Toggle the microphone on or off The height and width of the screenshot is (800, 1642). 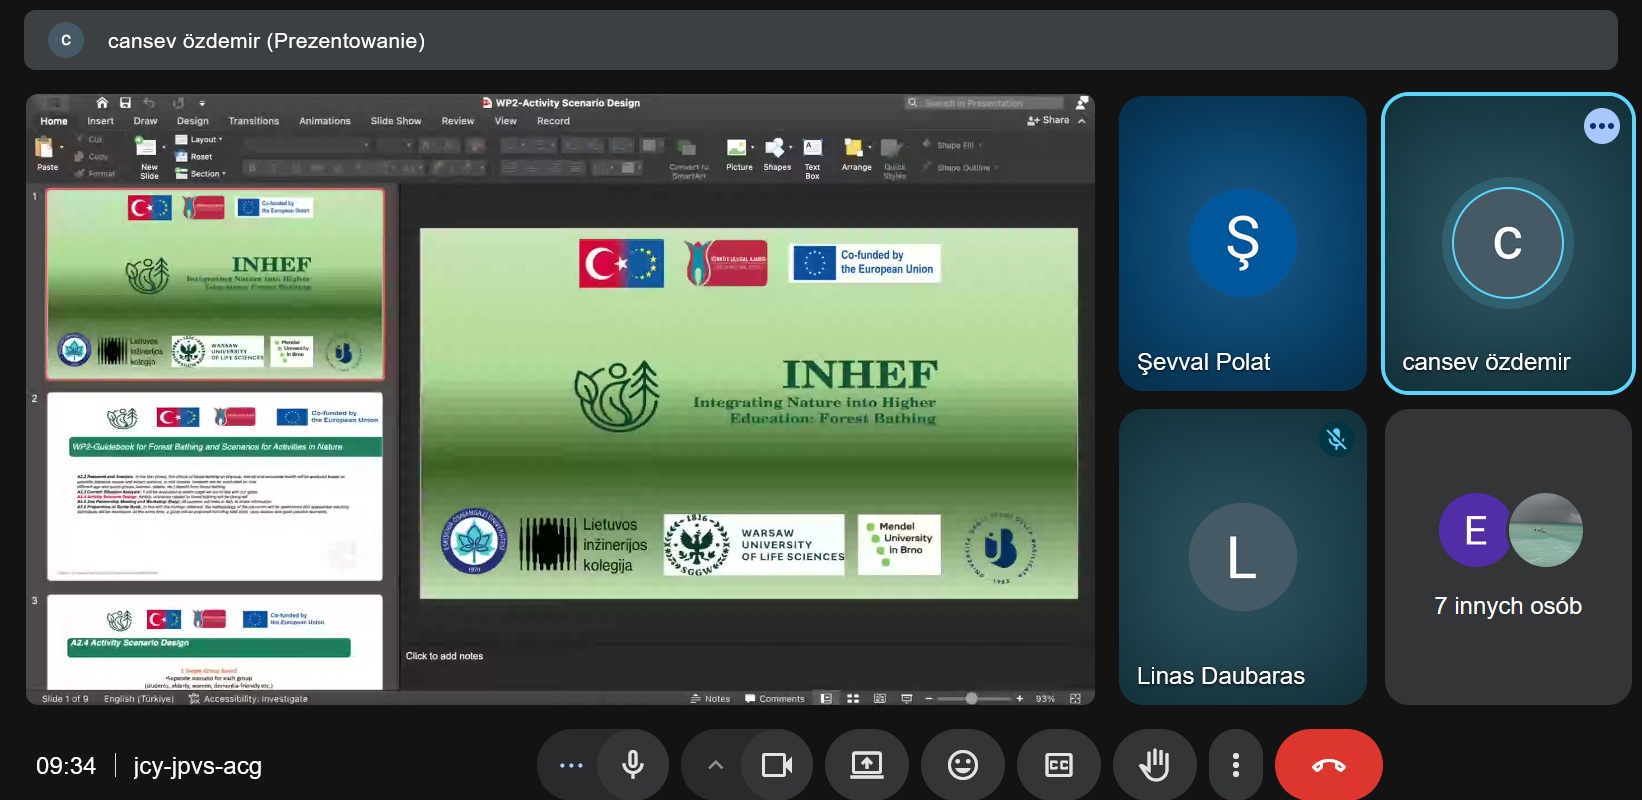point(632,766)
